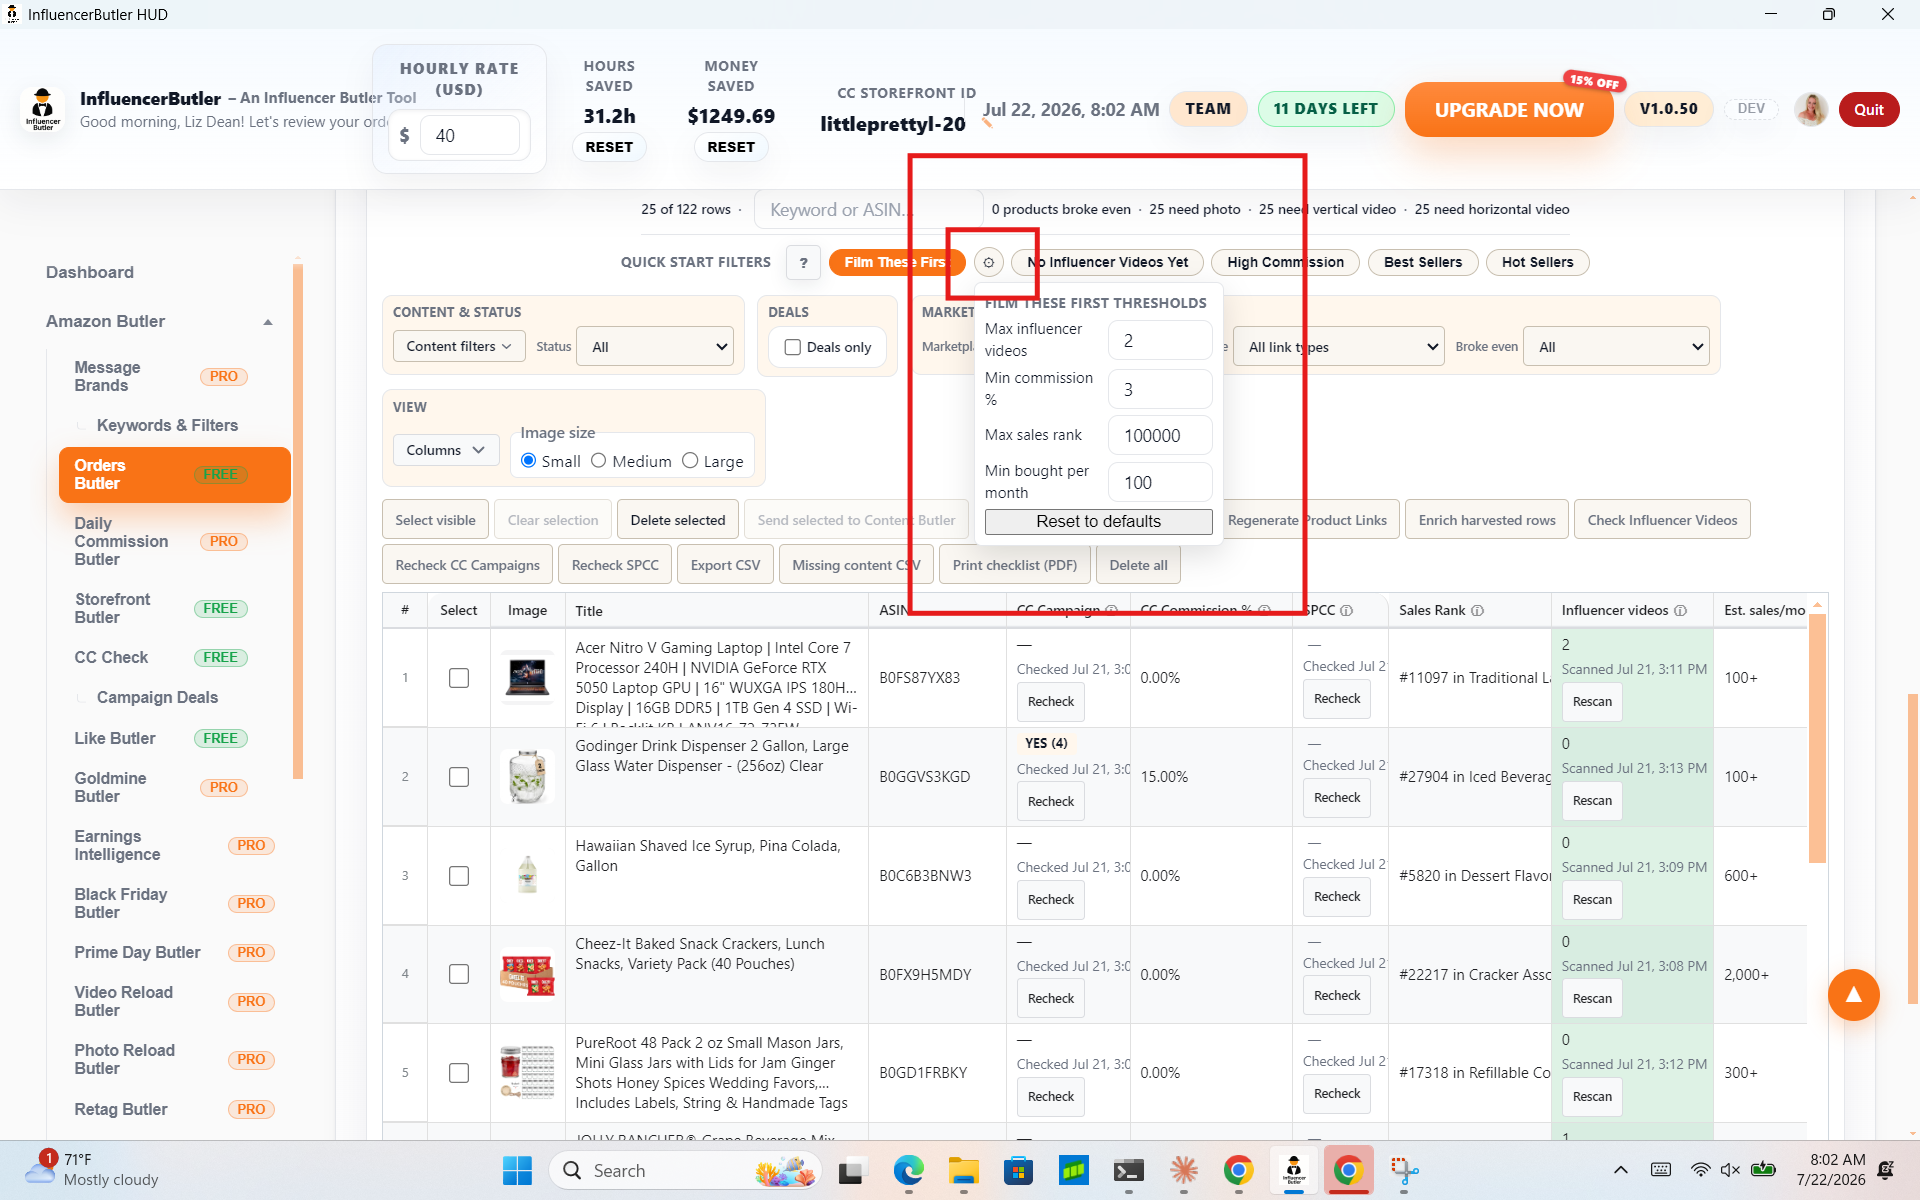The height and width of the screenshot is (1200, 1920).
Task: Click info icon beside SPCC column header
Action: click(1346, 610)
